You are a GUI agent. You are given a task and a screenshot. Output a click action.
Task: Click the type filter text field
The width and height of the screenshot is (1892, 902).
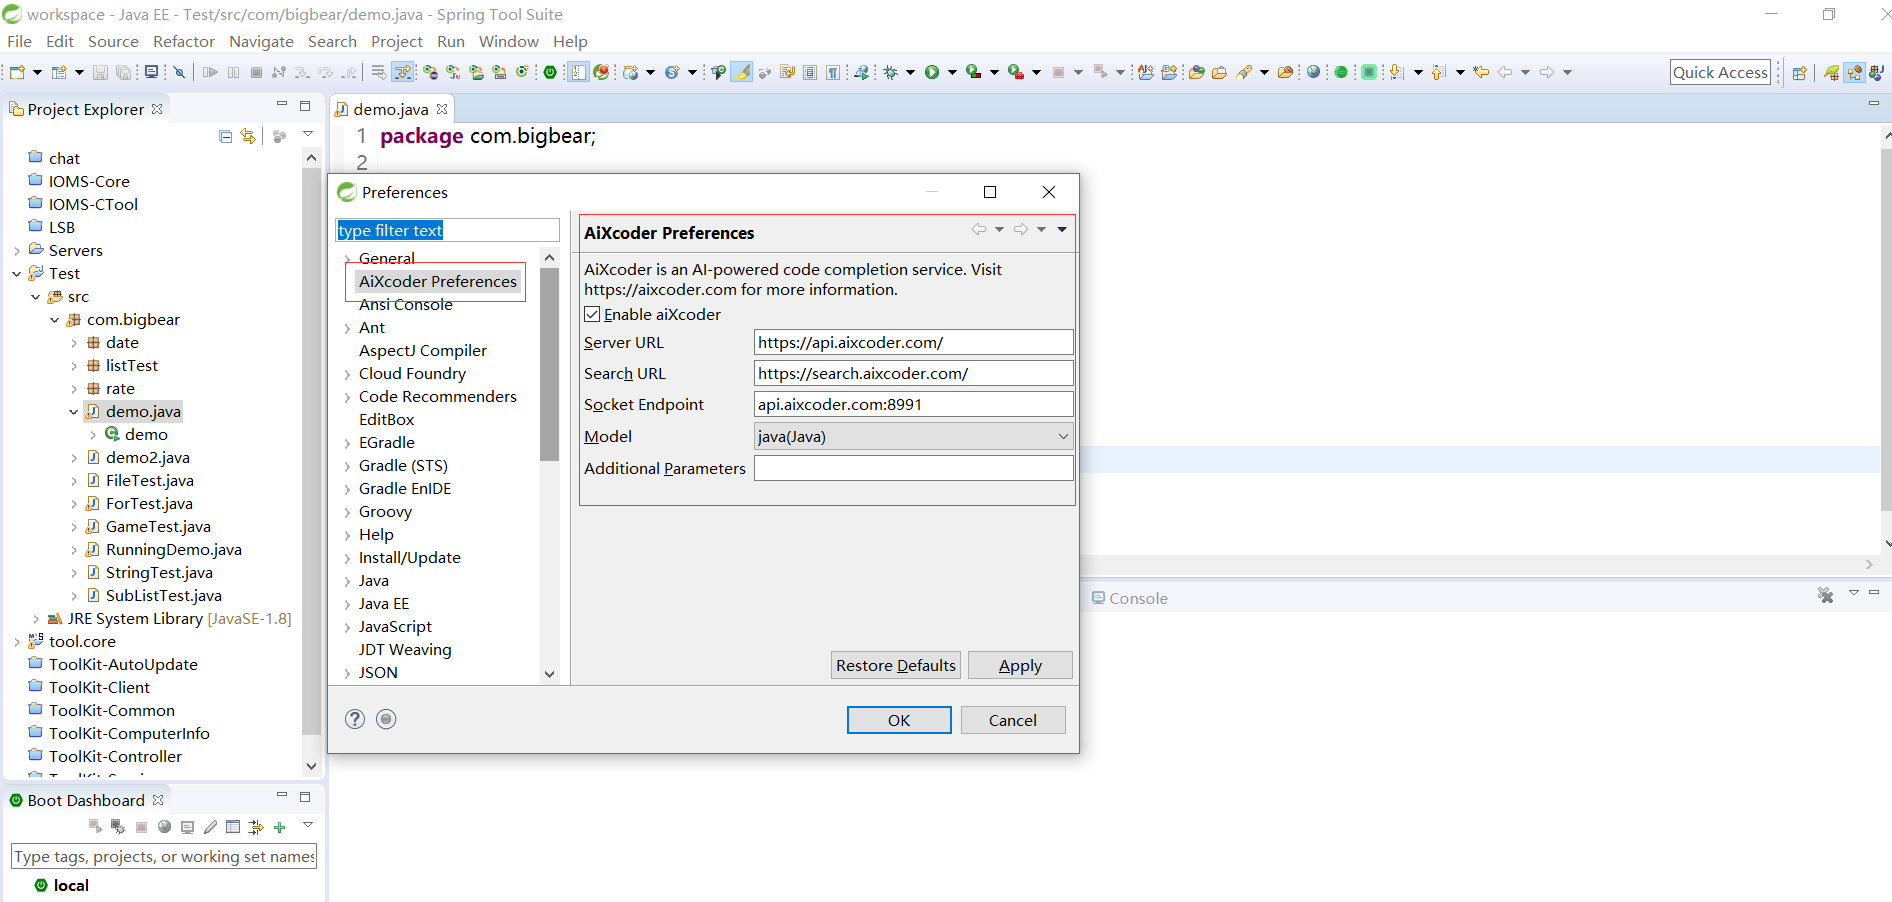[x=447, y=230]
